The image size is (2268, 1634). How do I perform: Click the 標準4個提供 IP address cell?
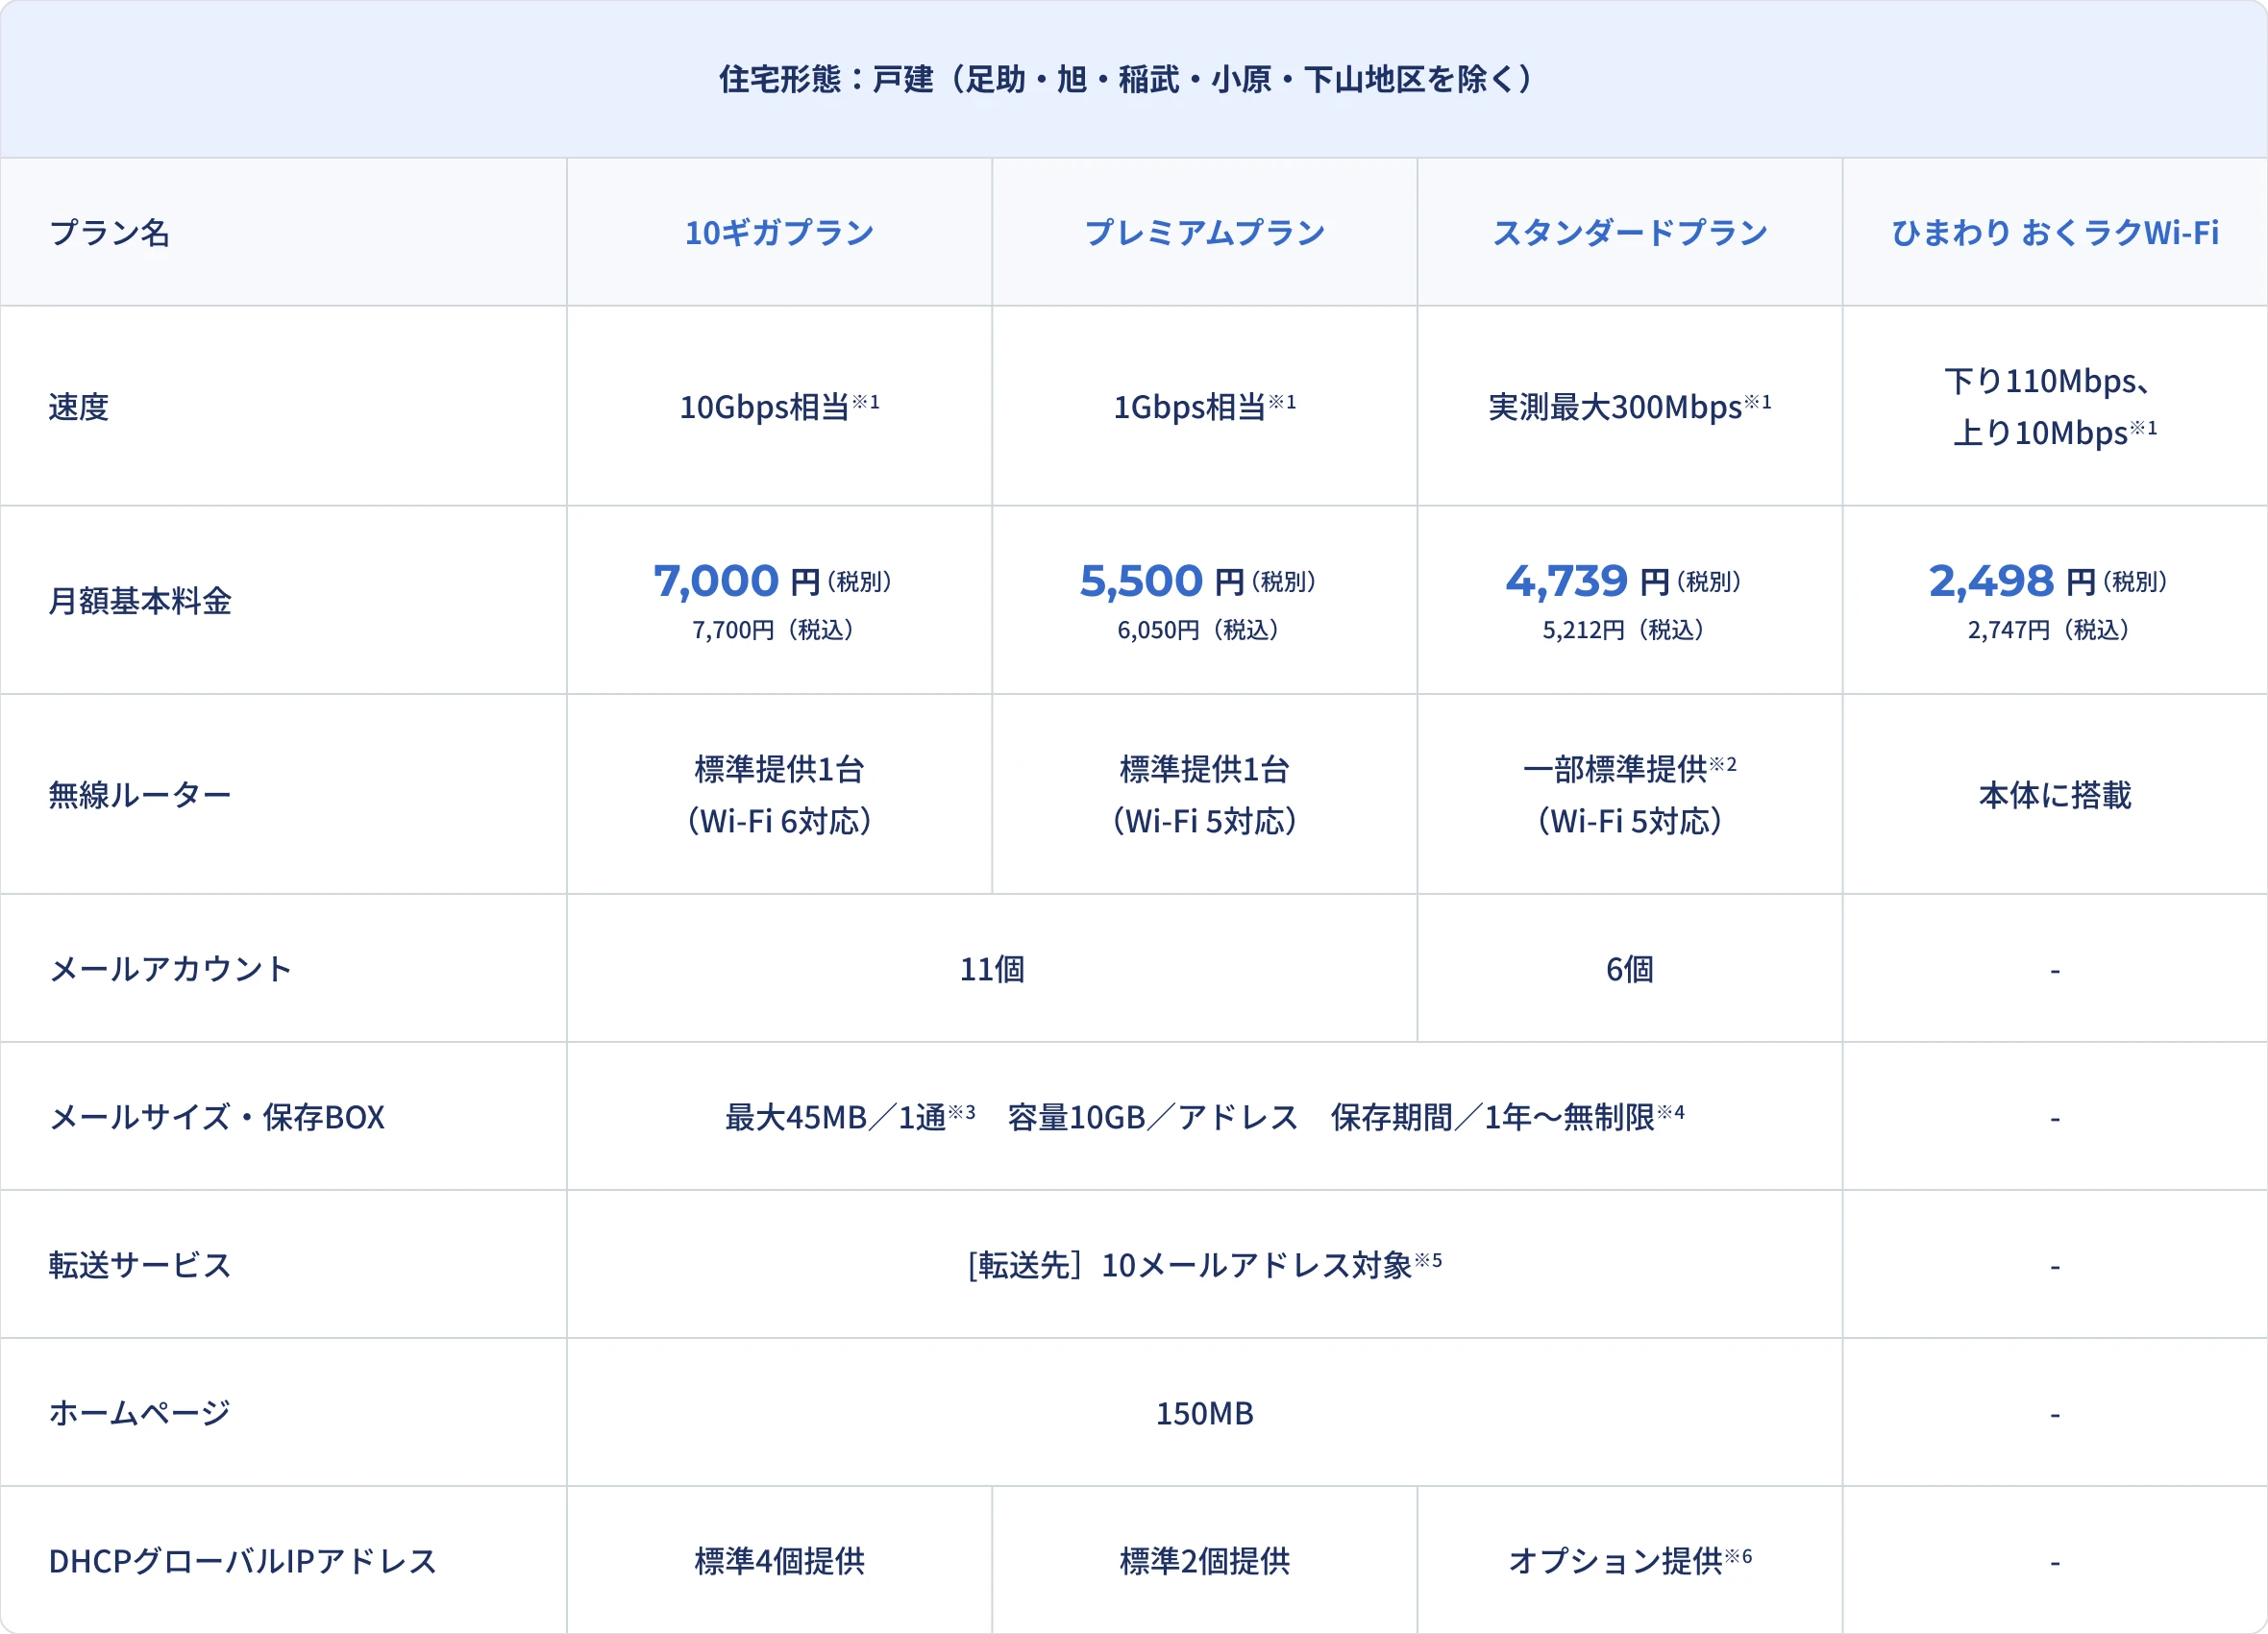point(779,1561)
